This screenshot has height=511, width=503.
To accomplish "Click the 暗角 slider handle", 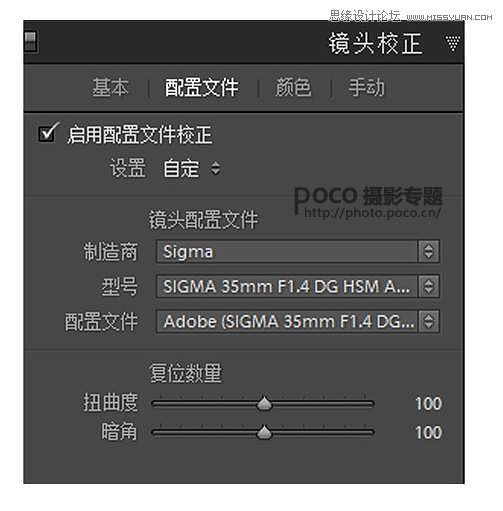I will click(x=264, y=432).
